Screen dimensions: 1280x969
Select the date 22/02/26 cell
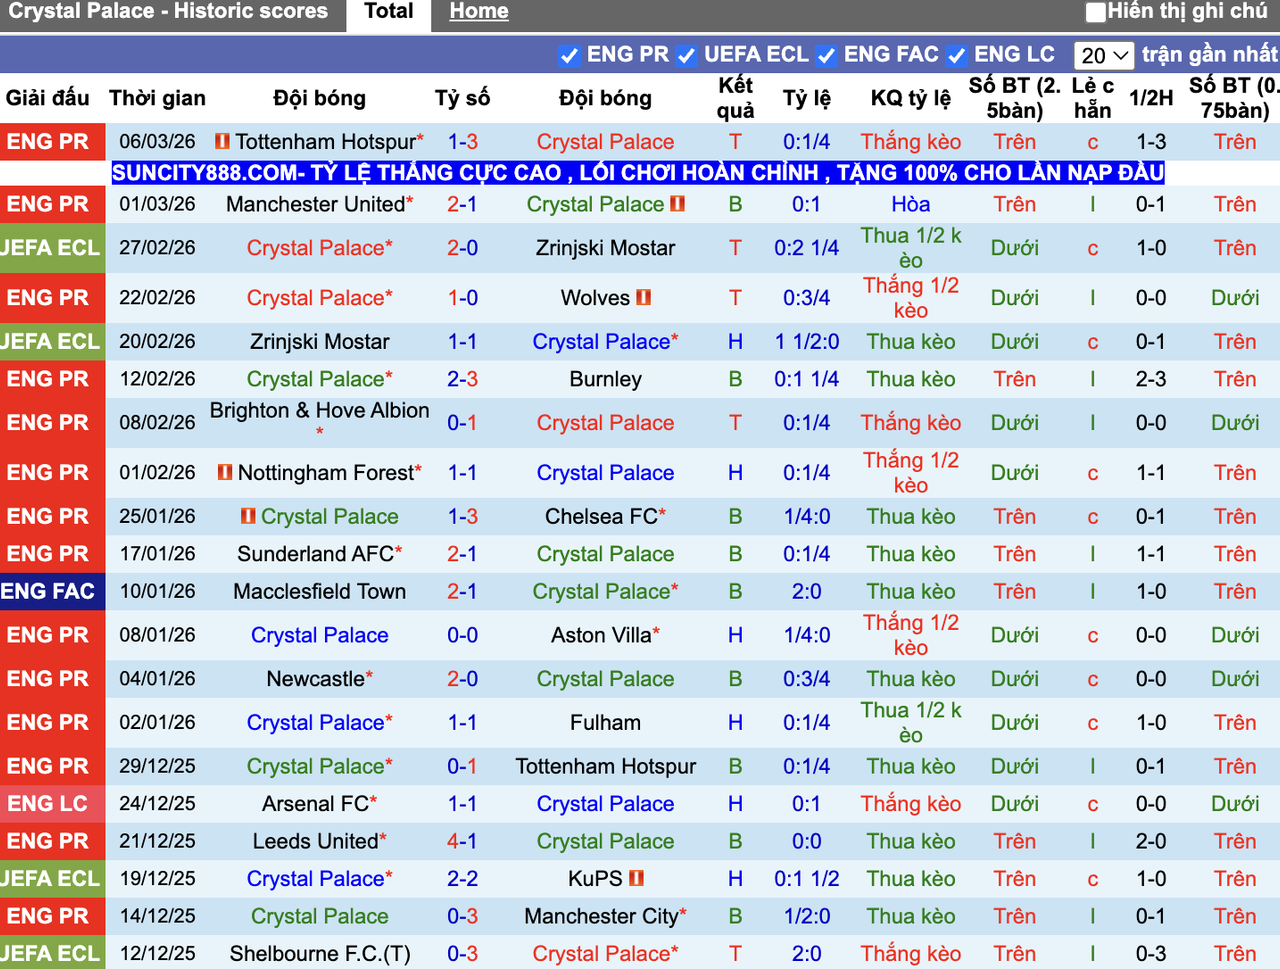157,298
